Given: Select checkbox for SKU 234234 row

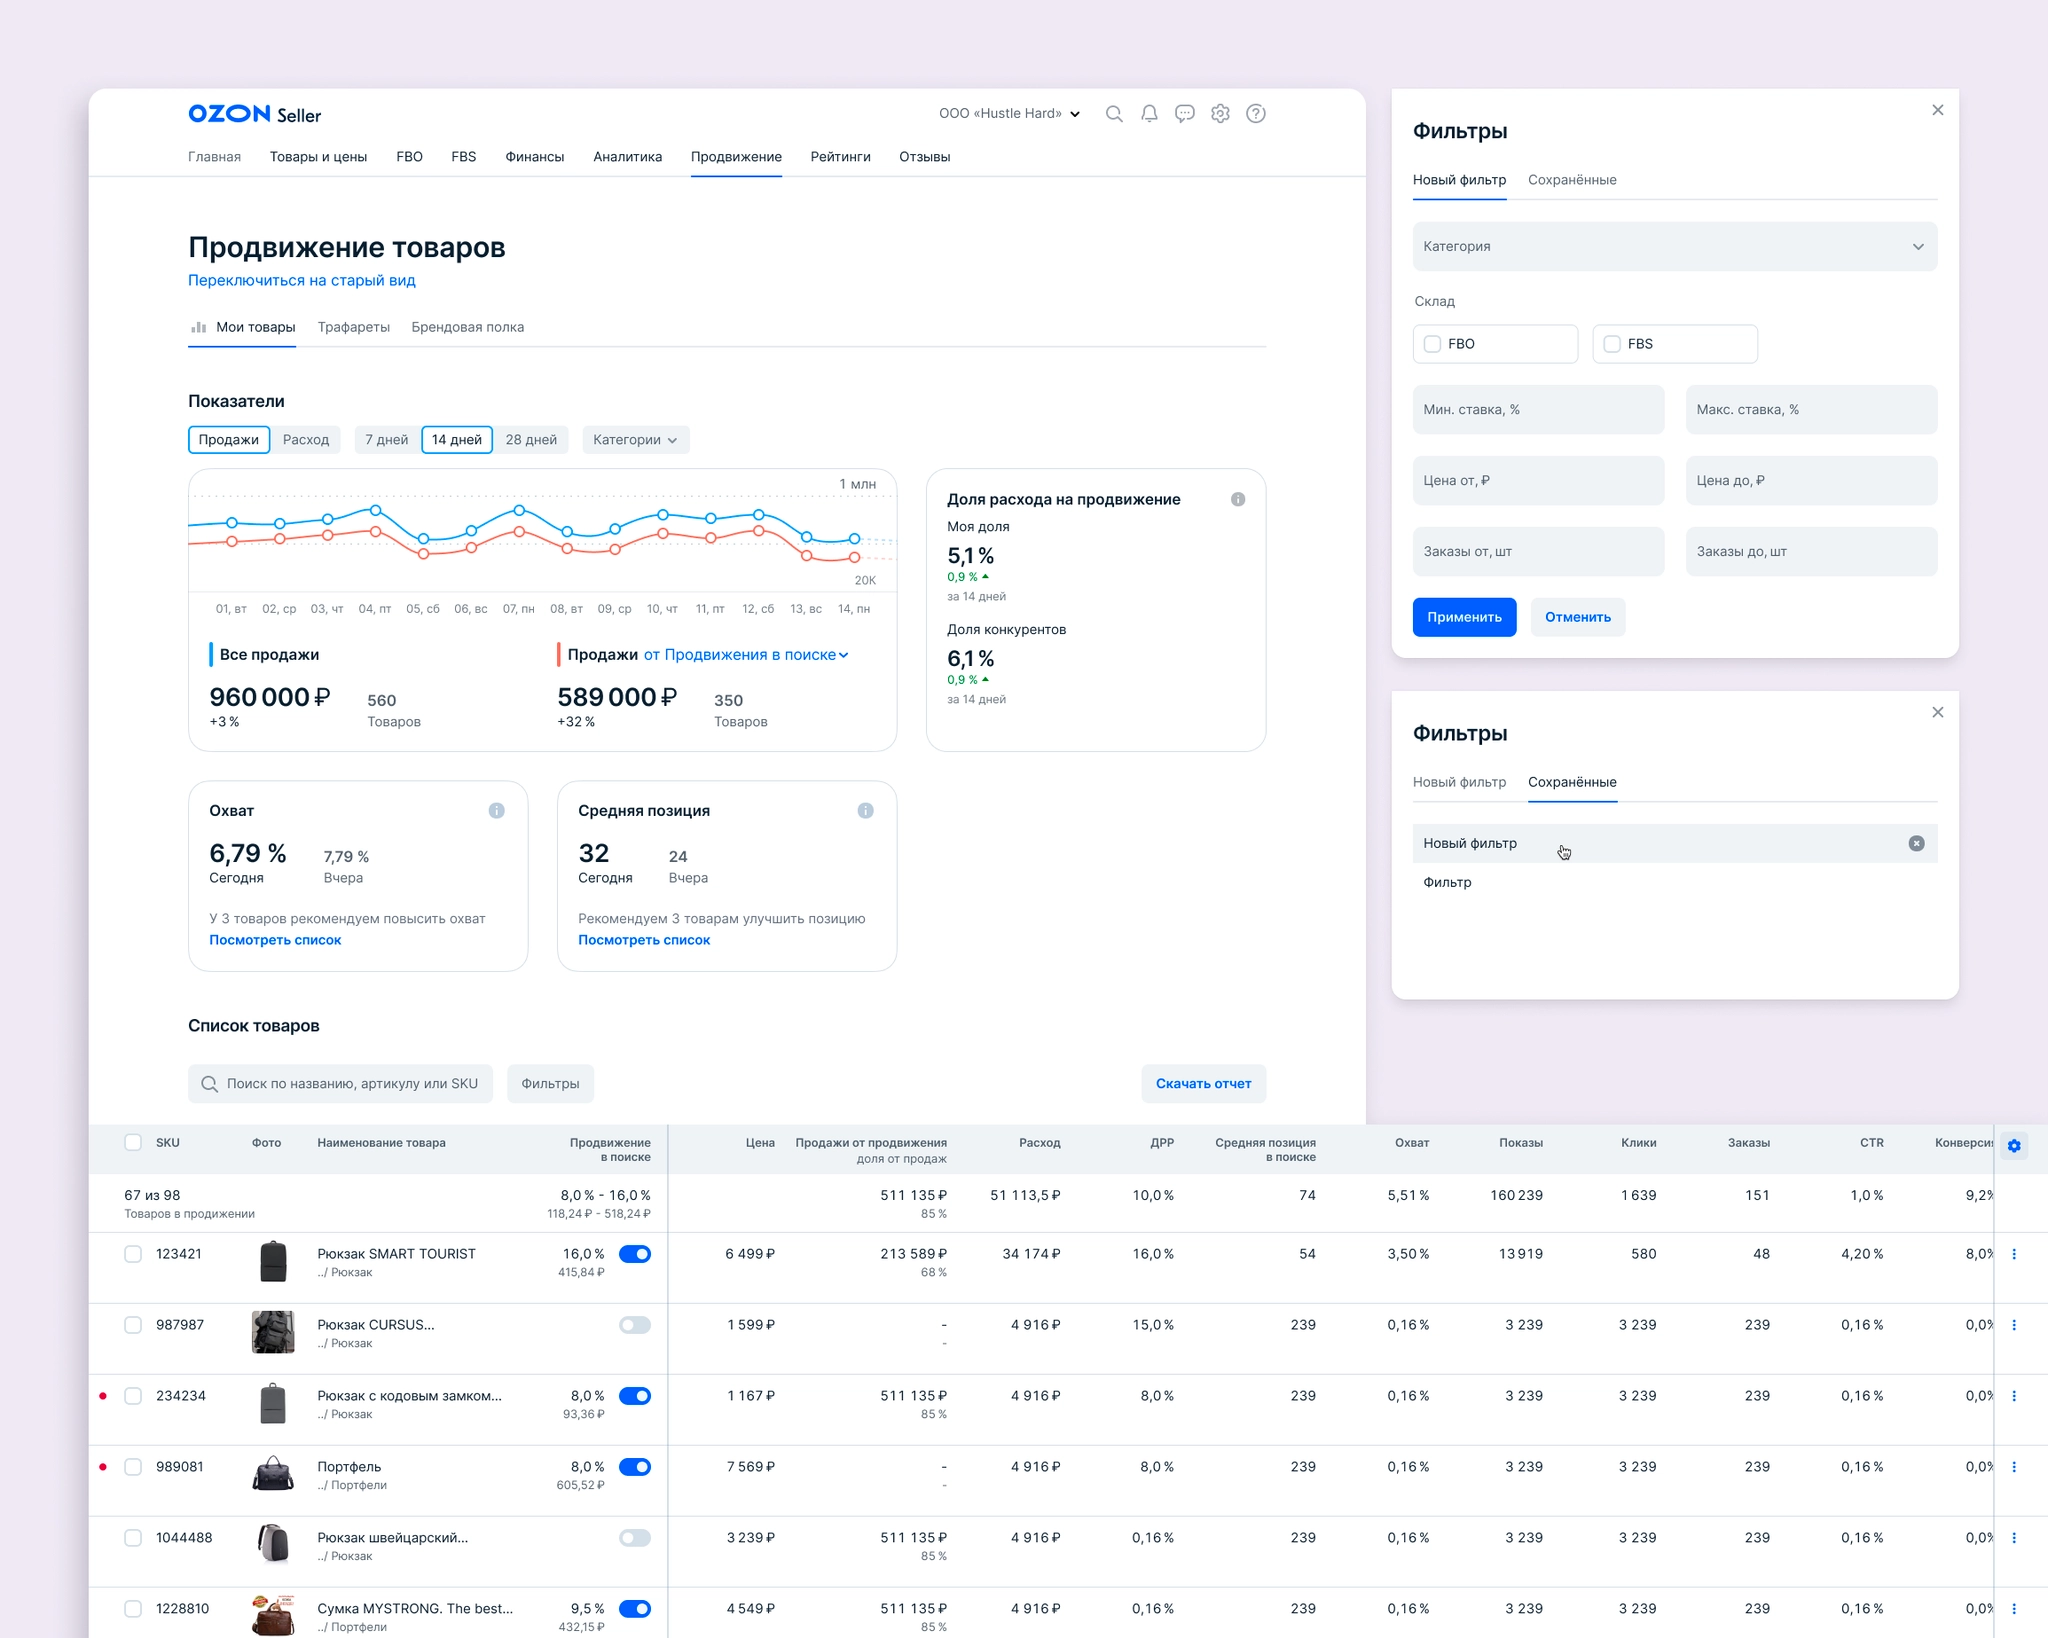Looking at the screenshot, I should pos(133,1396).
